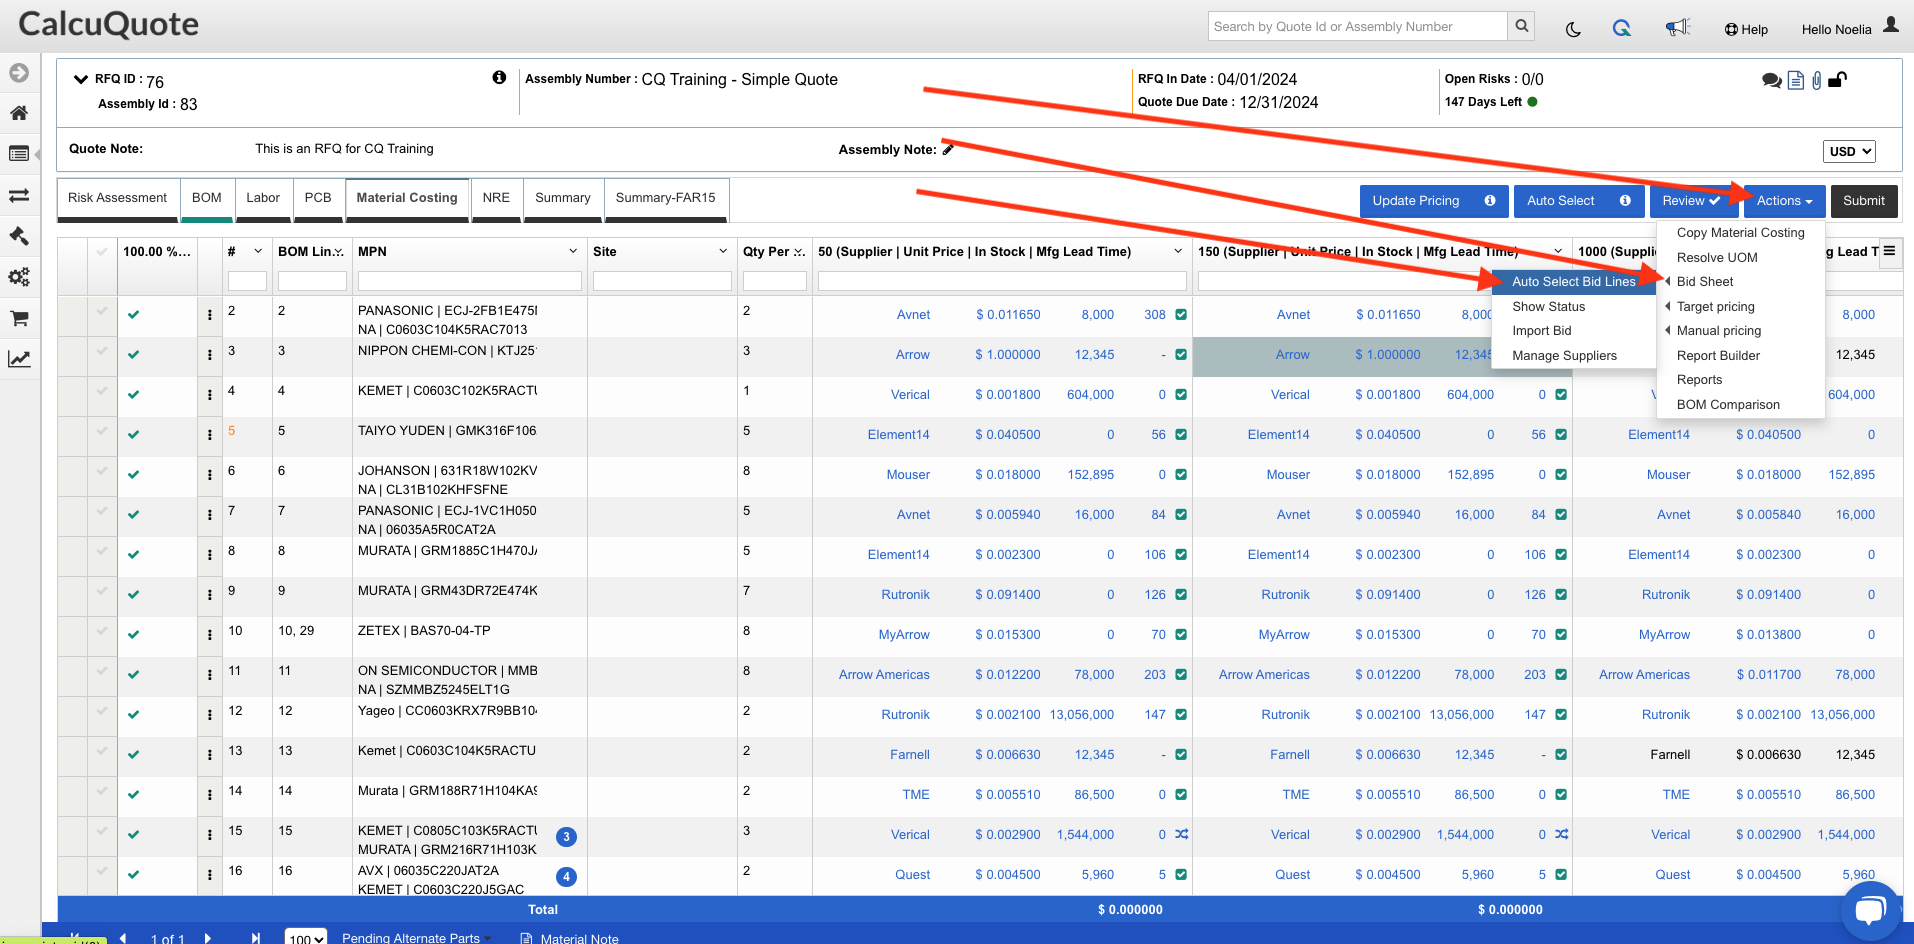Open row menu dots for line 2

click(x=210, y=314)
